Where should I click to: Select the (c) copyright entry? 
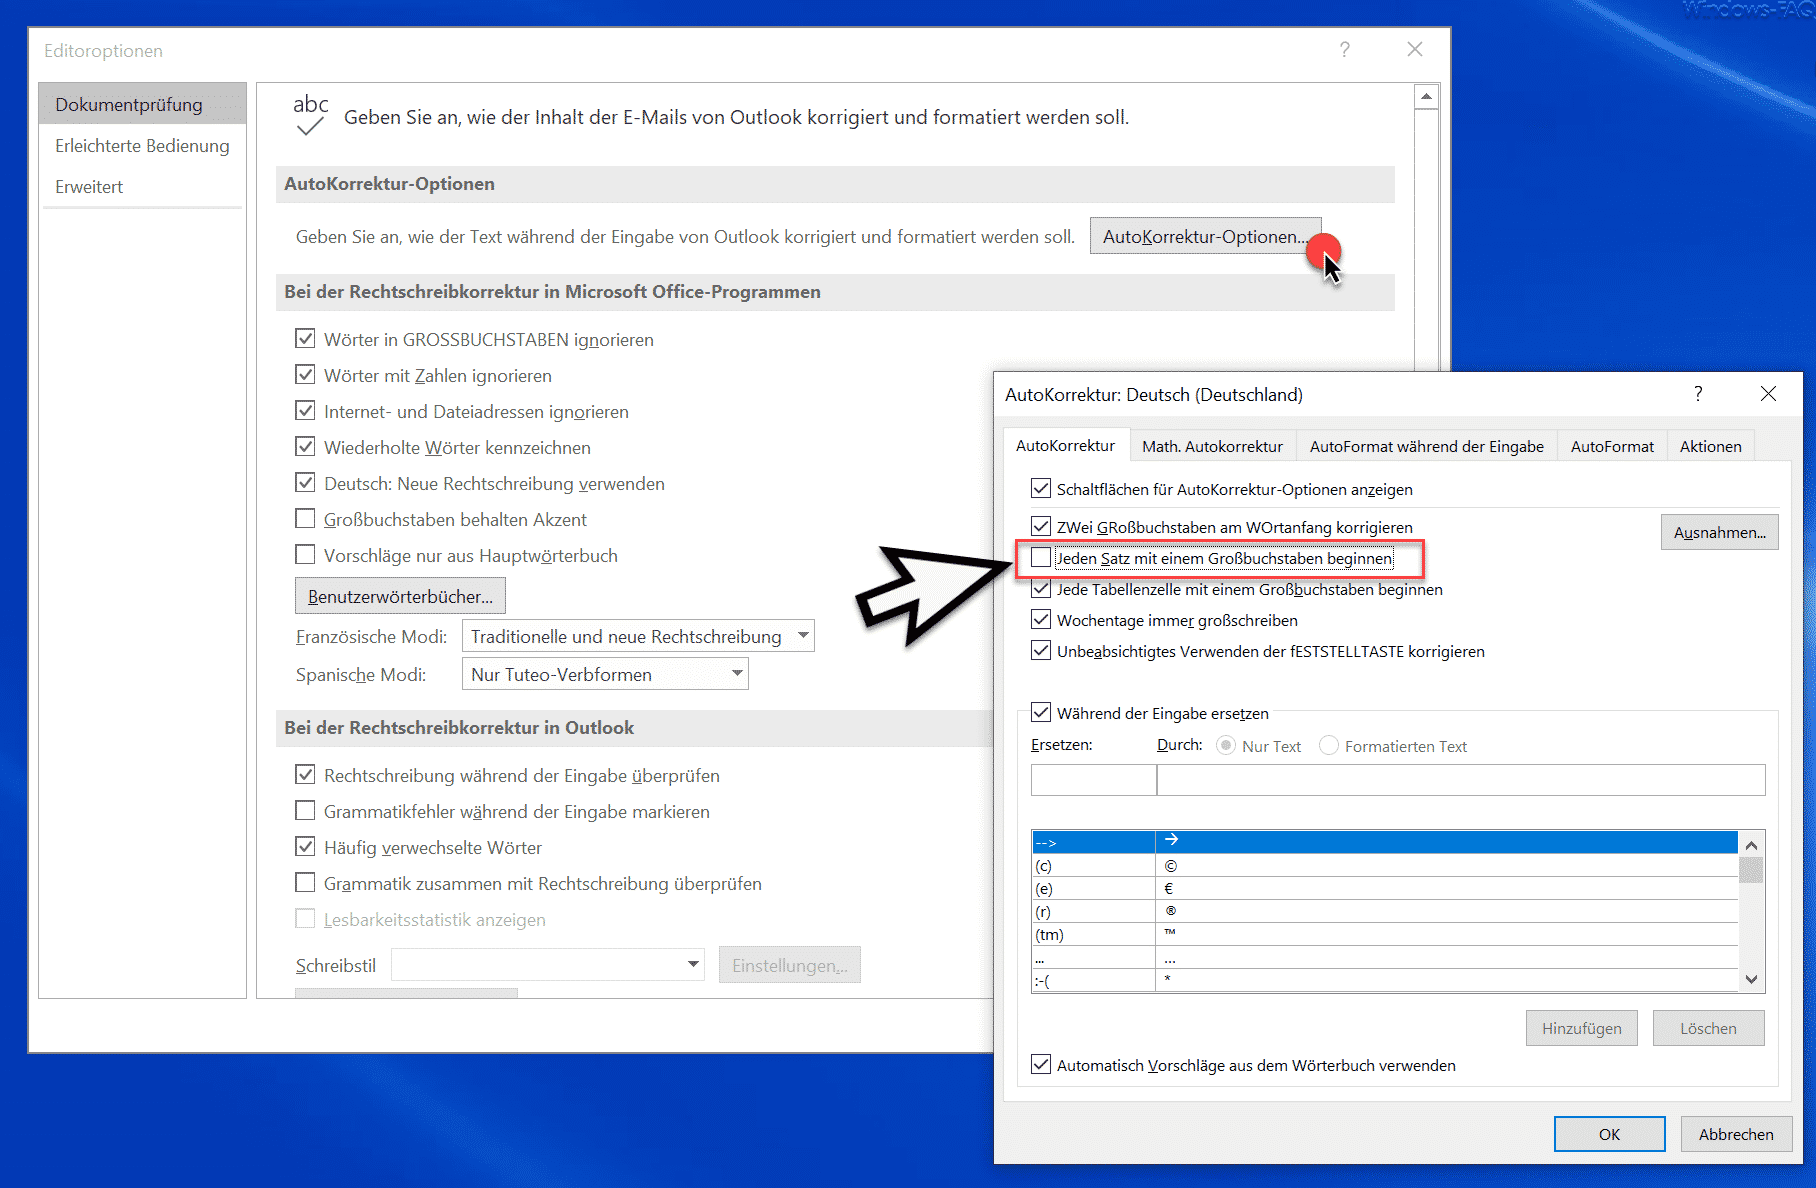pyautogui.click(x=1385, y=866)
